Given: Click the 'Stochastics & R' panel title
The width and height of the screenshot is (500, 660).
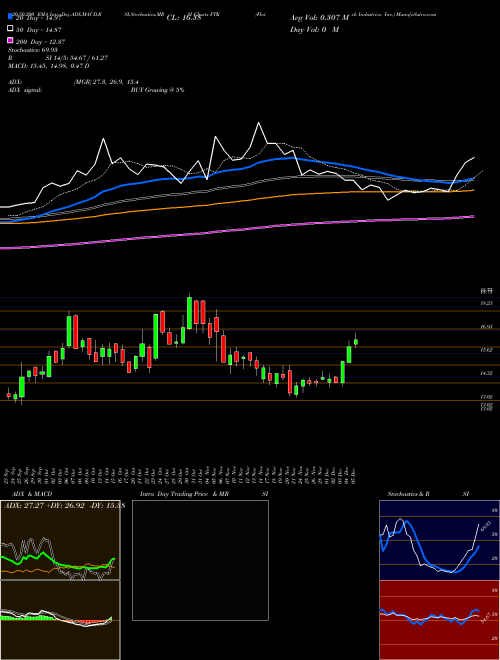Looking at the screenshot, I should tap(409, 494).
